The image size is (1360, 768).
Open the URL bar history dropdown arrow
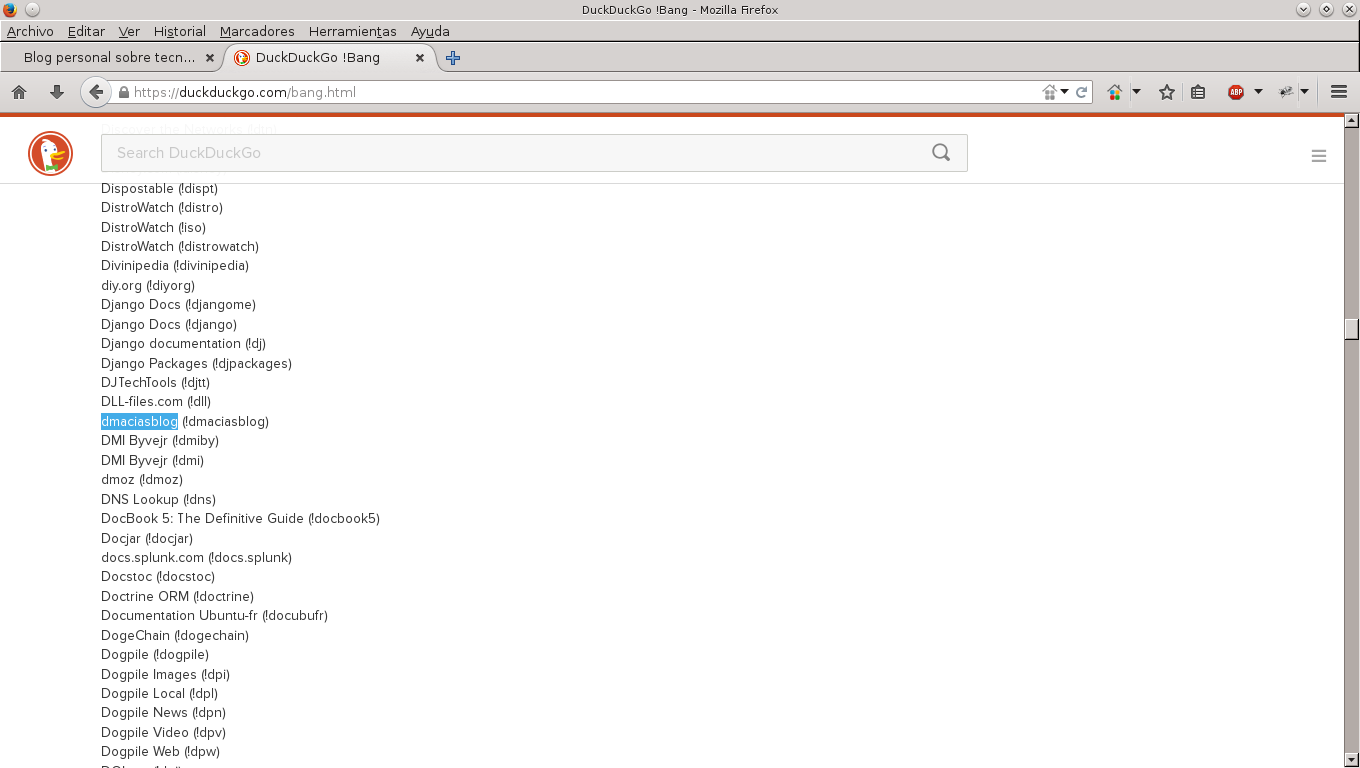coord(1065,92)
